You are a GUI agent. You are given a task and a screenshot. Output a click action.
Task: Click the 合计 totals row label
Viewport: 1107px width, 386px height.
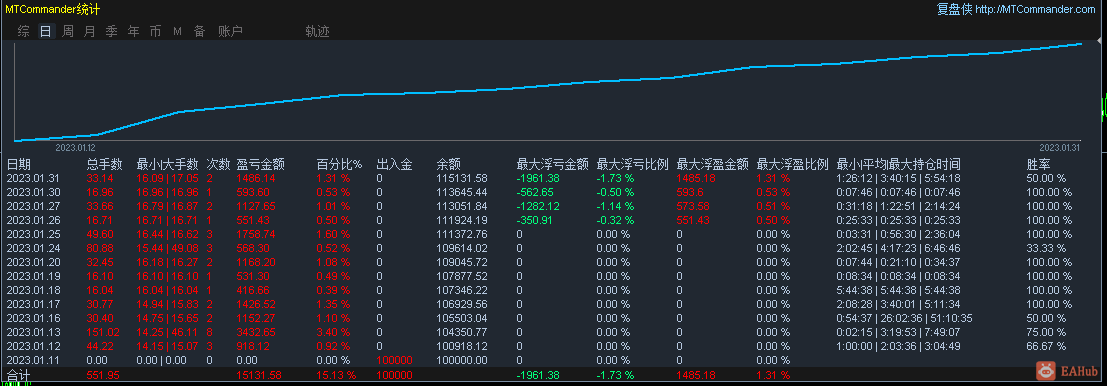point(19,375)
